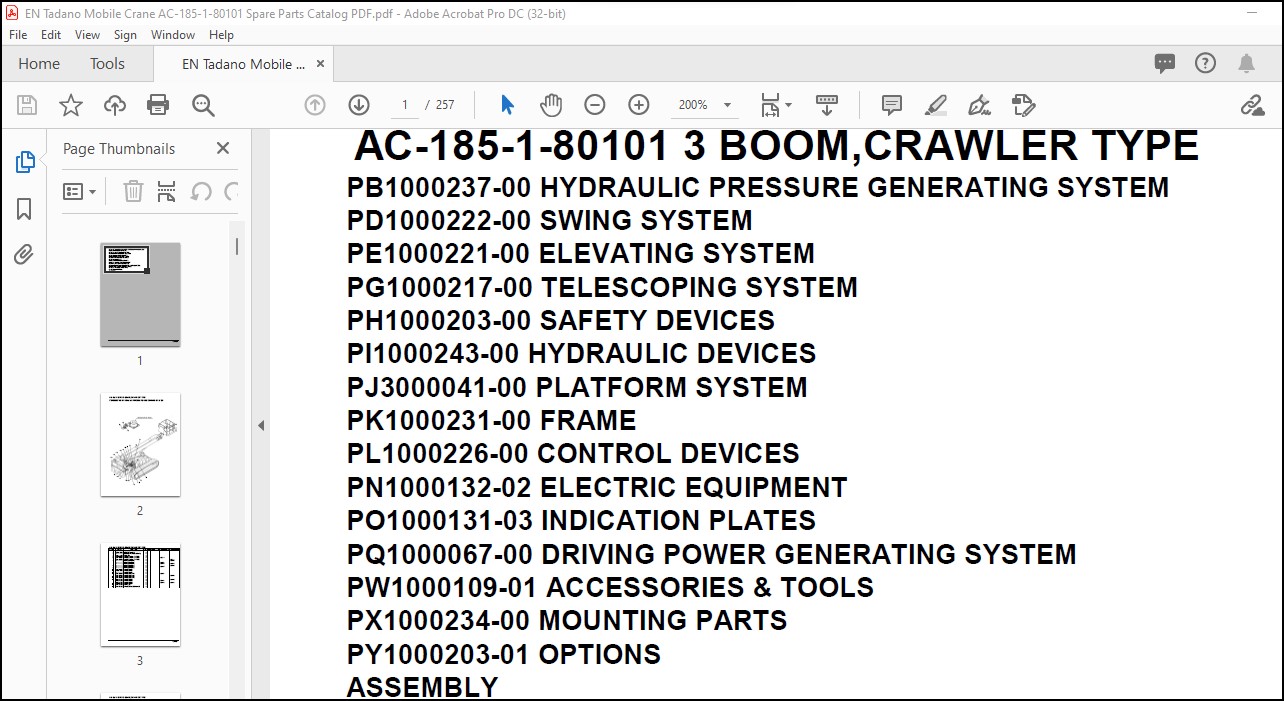Screen dimensions: 1284x701
Task: Open the Window menu
Action: 173,34
